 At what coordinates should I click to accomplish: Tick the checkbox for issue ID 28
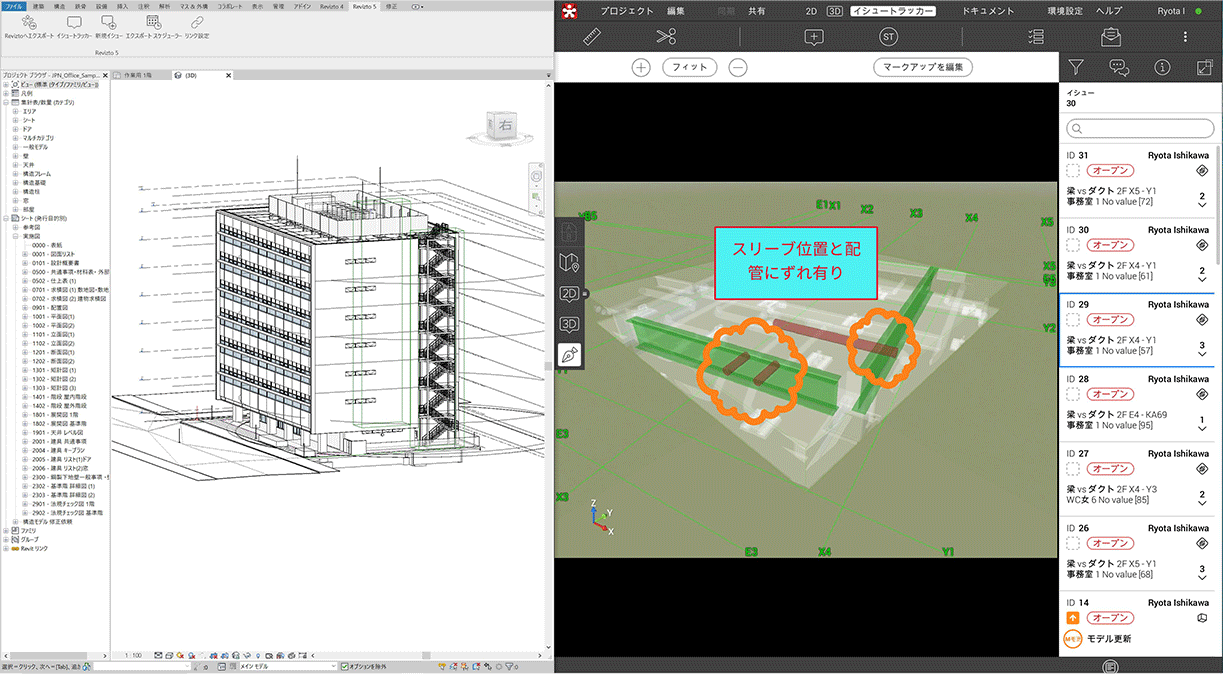coord(1074,396)
